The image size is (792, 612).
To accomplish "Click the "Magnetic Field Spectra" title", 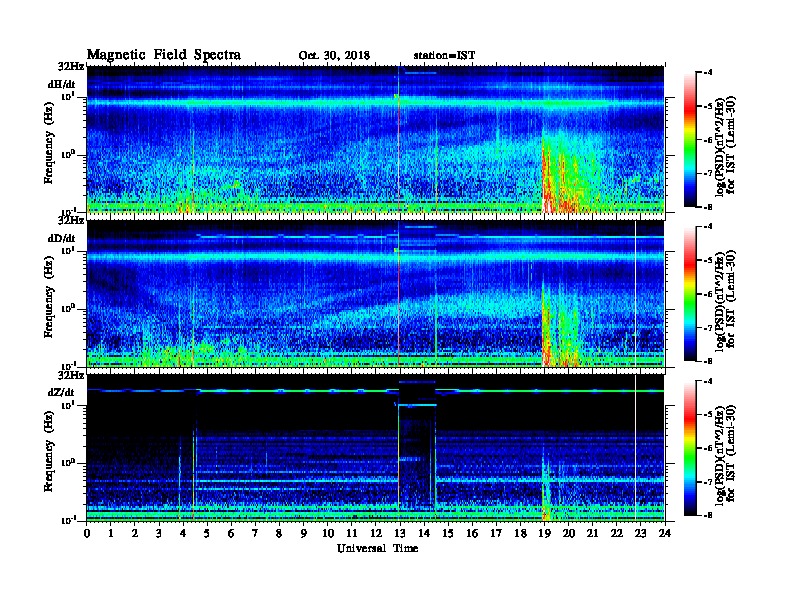I will pos(164,55).
